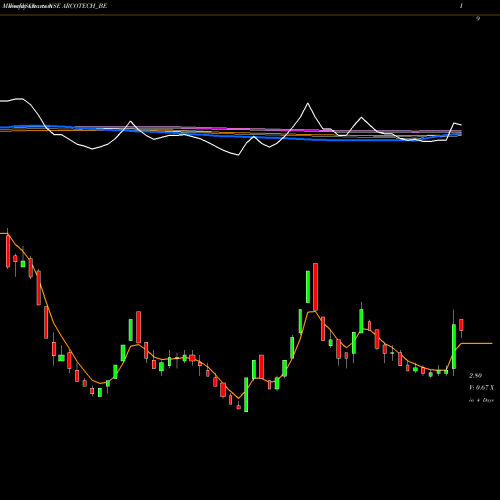Click the highest peak of the white indicator line
500x500 pixels.
(308, 103)
